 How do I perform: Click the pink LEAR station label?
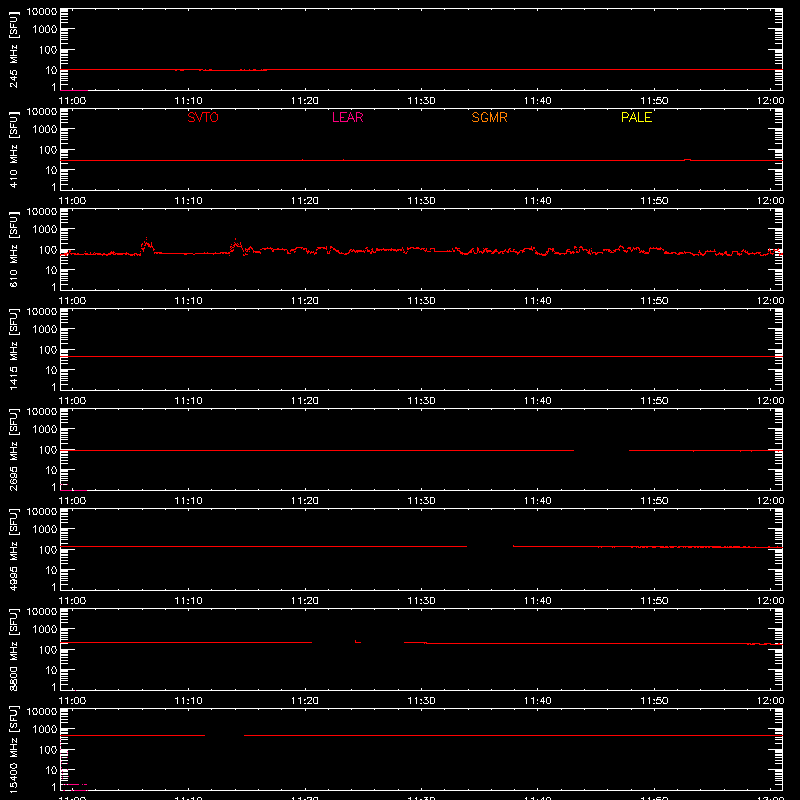347,117
